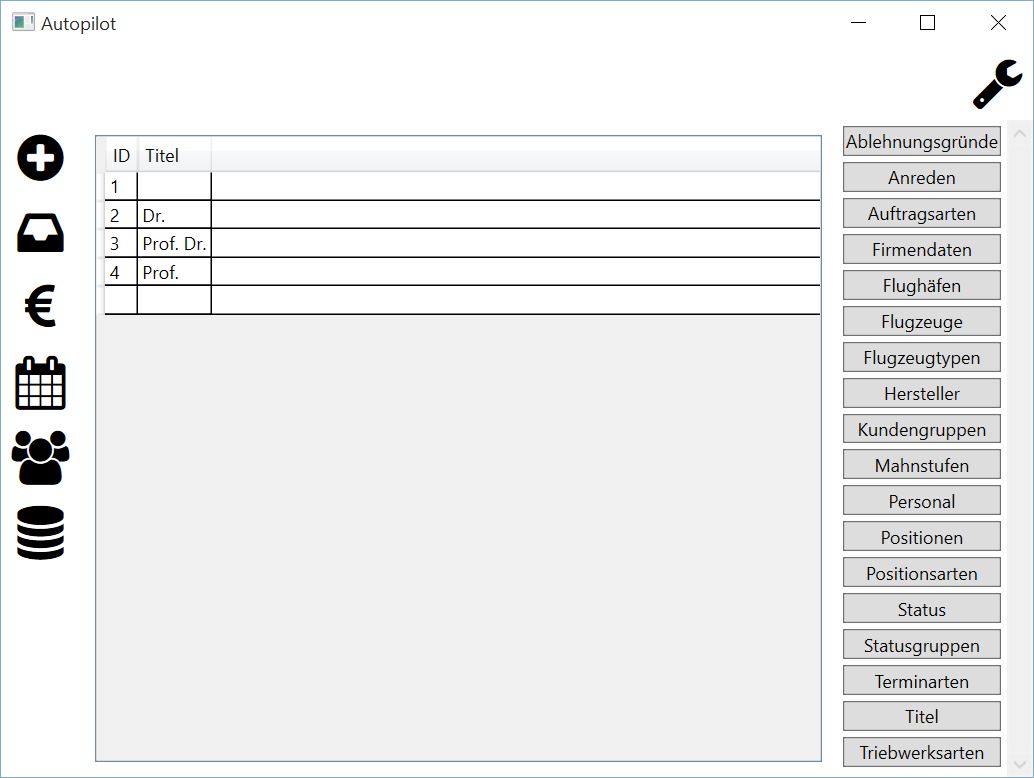
Task: Open Hersteller list
Action: tap(921, 393)
